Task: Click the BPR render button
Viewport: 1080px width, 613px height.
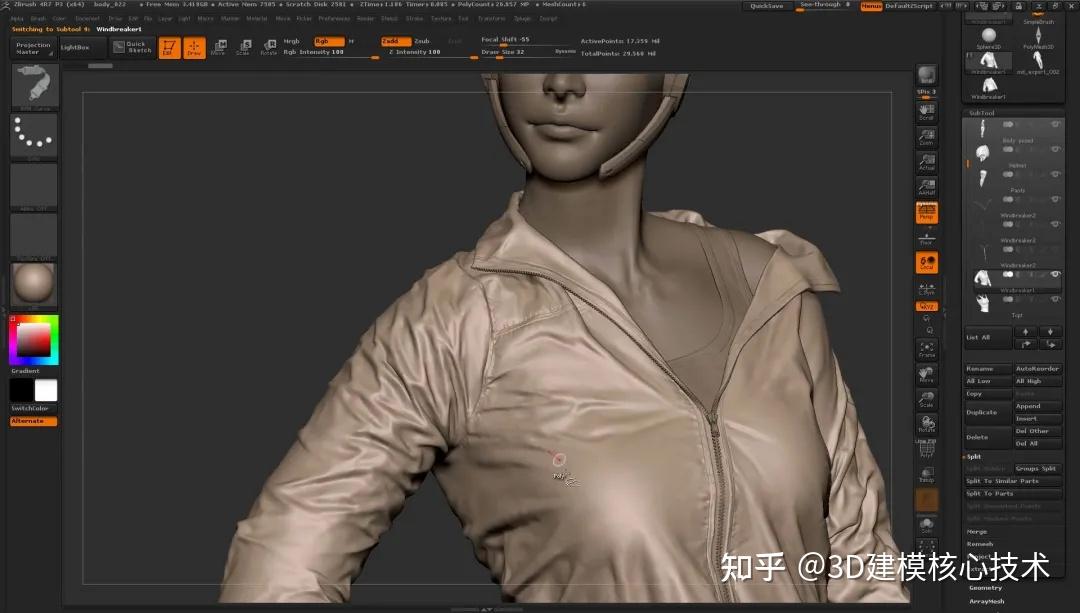Action: coord(926,76)
